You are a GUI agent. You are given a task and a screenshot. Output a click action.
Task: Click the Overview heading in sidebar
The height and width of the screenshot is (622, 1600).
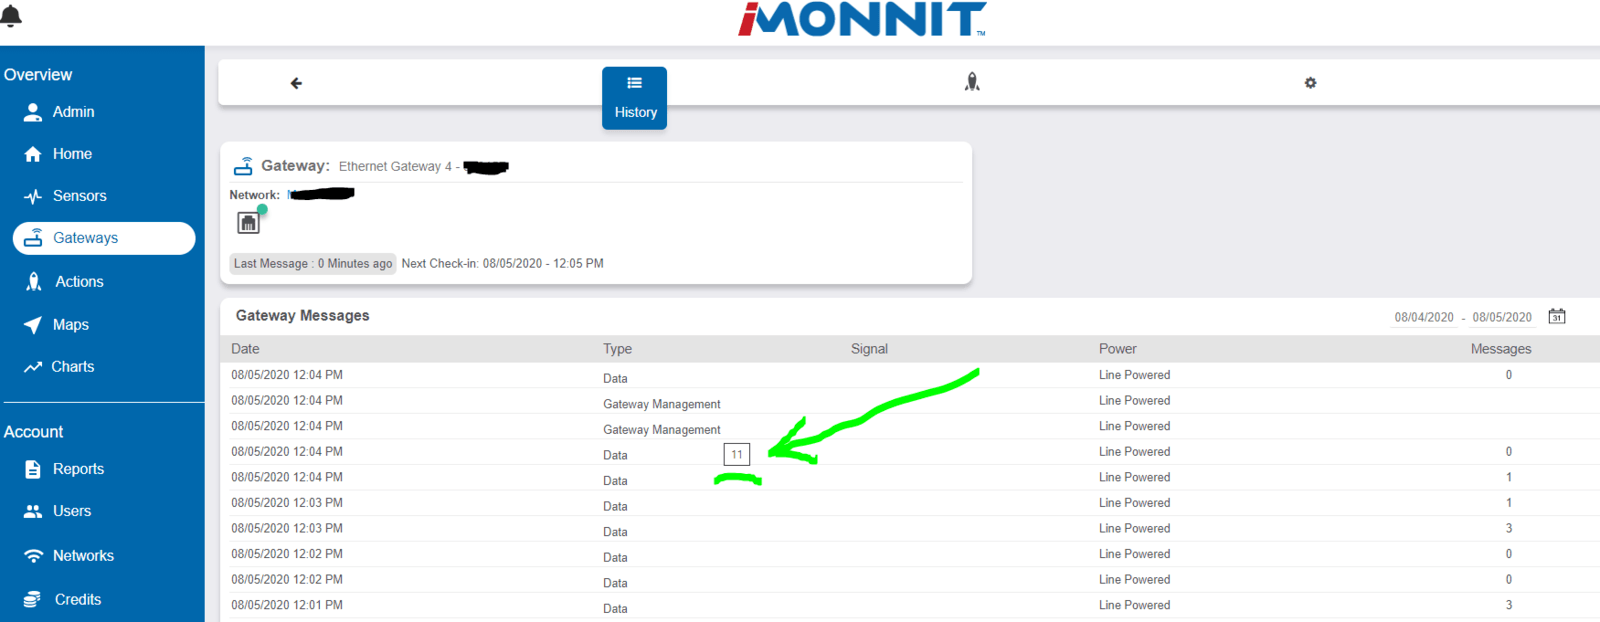pos(38,75)
